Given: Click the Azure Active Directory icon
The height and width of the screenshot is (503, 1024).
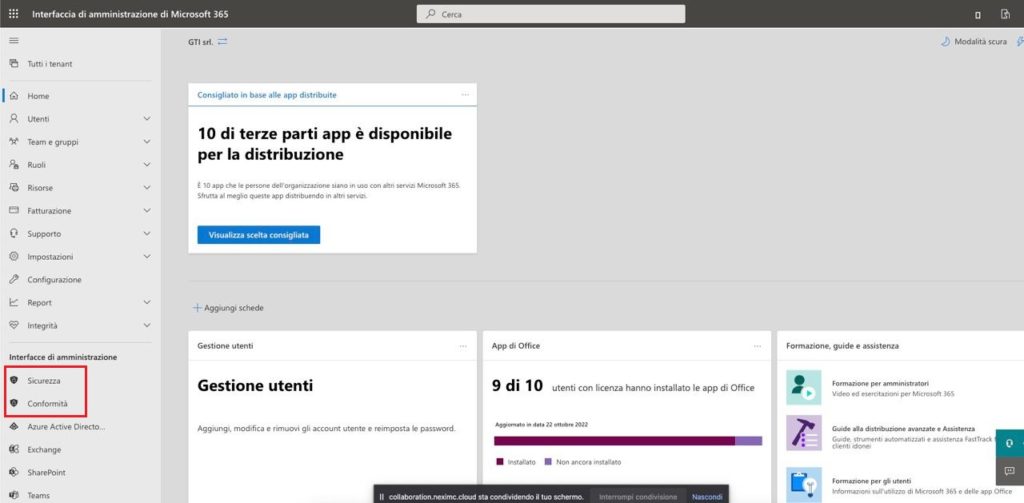Looking at the screenshot, I should 14,427.
